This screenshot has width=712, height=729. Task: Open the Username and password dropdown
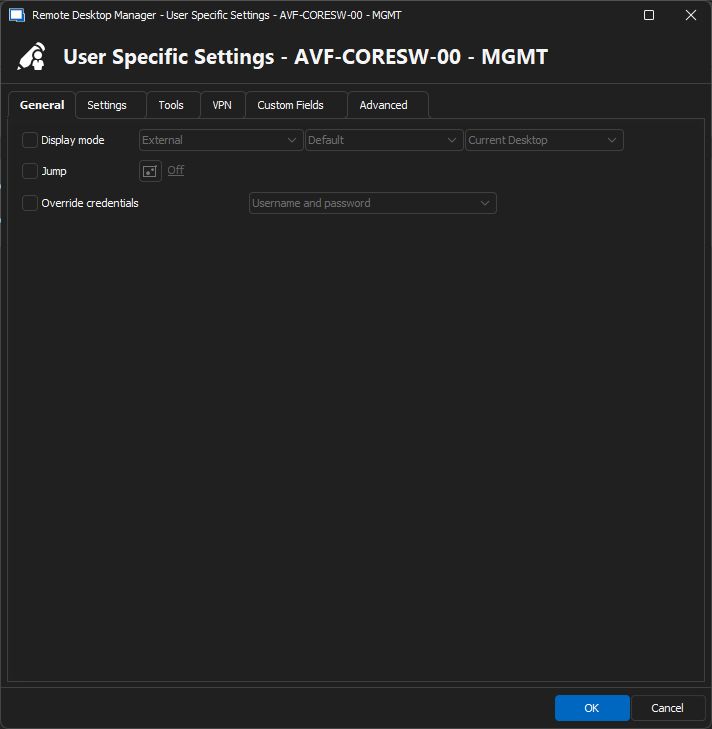(373, 203)
